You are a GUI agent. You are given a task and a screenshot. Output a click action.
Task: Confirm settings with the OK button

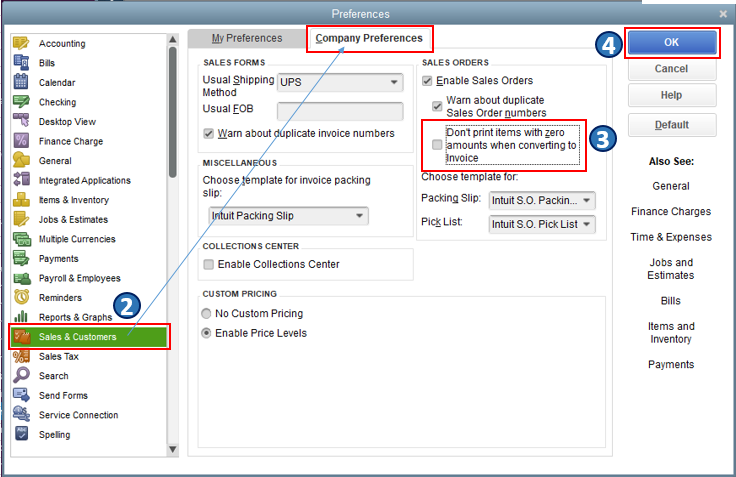click(x=672, y=42)
